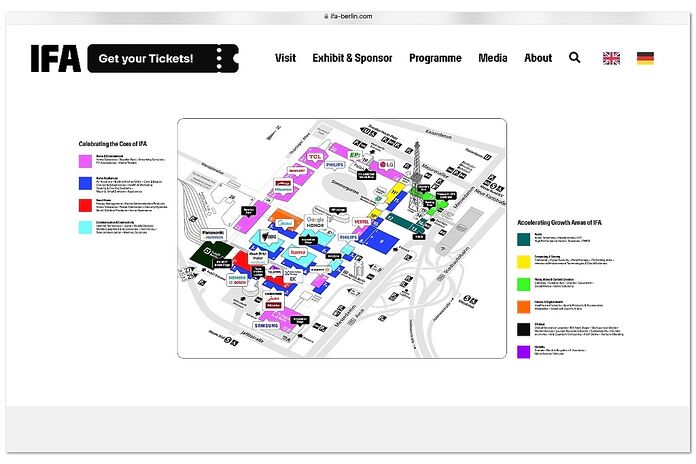Click the large blue hall on map
Image resolution: width=696 pixels, height=464 pixels.
click(381, 241)
